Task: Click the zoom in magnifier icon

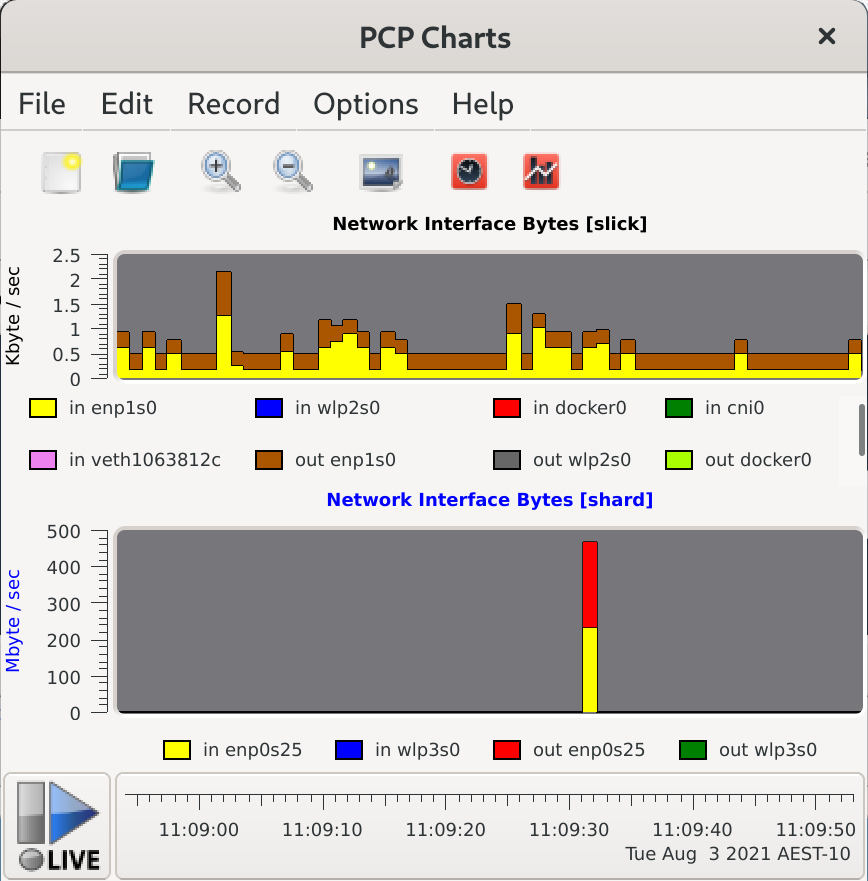Action: pyautogui.click(x=220, y=172)
